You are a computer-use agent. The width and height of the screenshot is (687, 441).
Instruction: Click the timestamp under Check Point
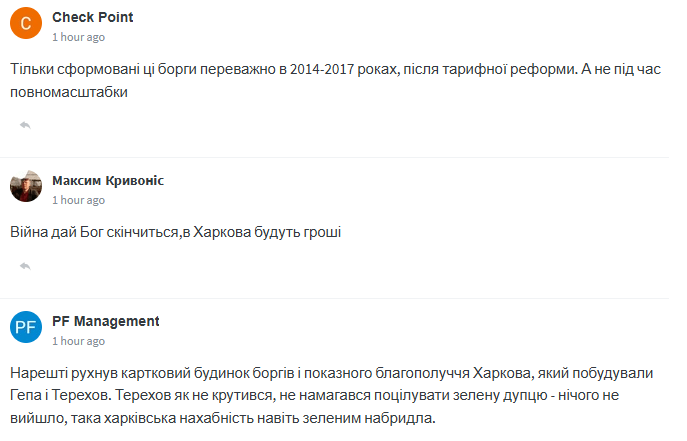78,37
